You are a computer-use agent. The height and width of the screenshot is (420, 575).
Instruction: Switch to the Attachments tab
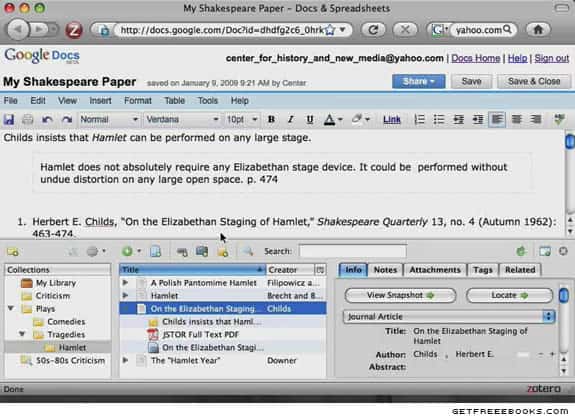[x=435, y=270]
